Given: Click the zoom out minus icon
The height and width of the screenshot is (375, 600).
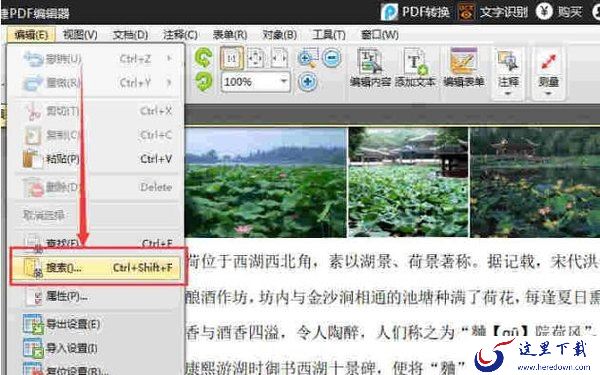Looking at the screenshot, I should pos(331,58).
